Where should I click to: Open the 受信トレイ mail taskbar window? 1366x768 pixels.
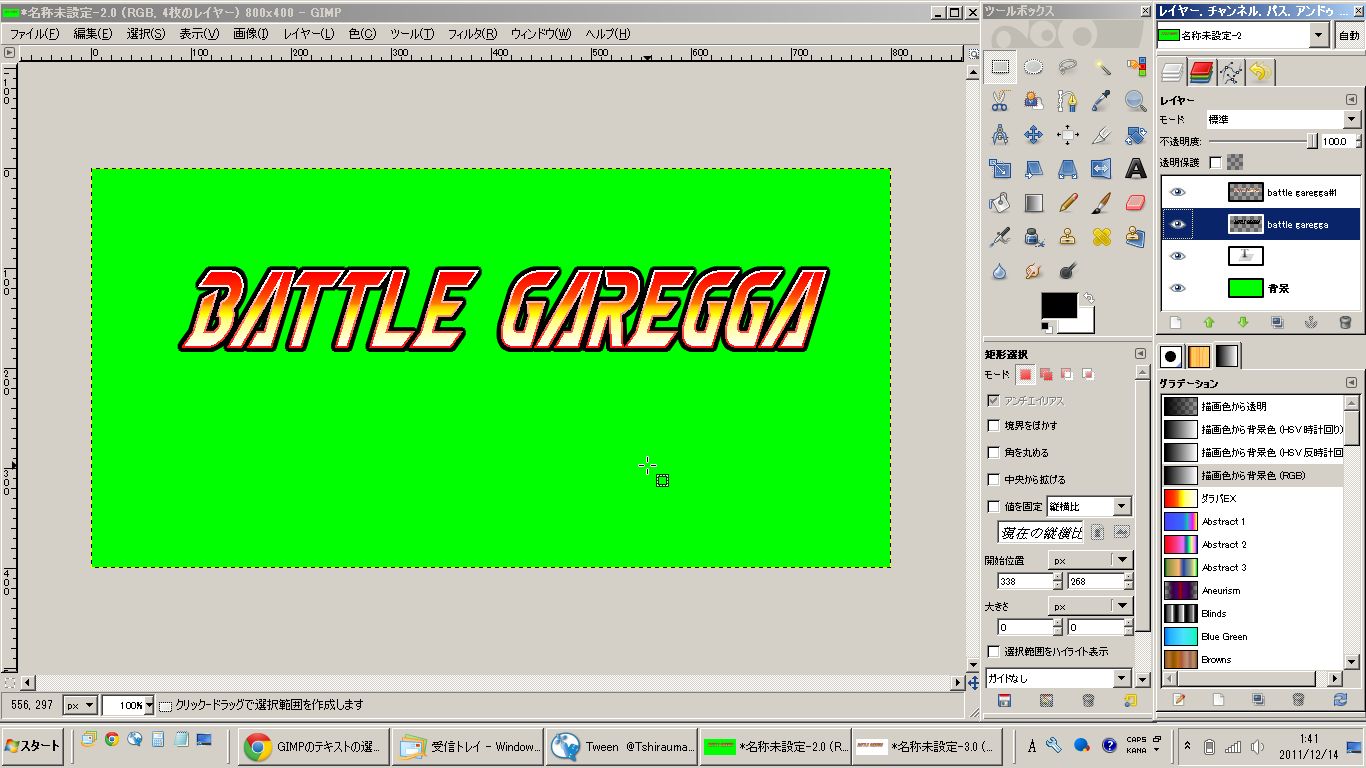pos(468,746)
